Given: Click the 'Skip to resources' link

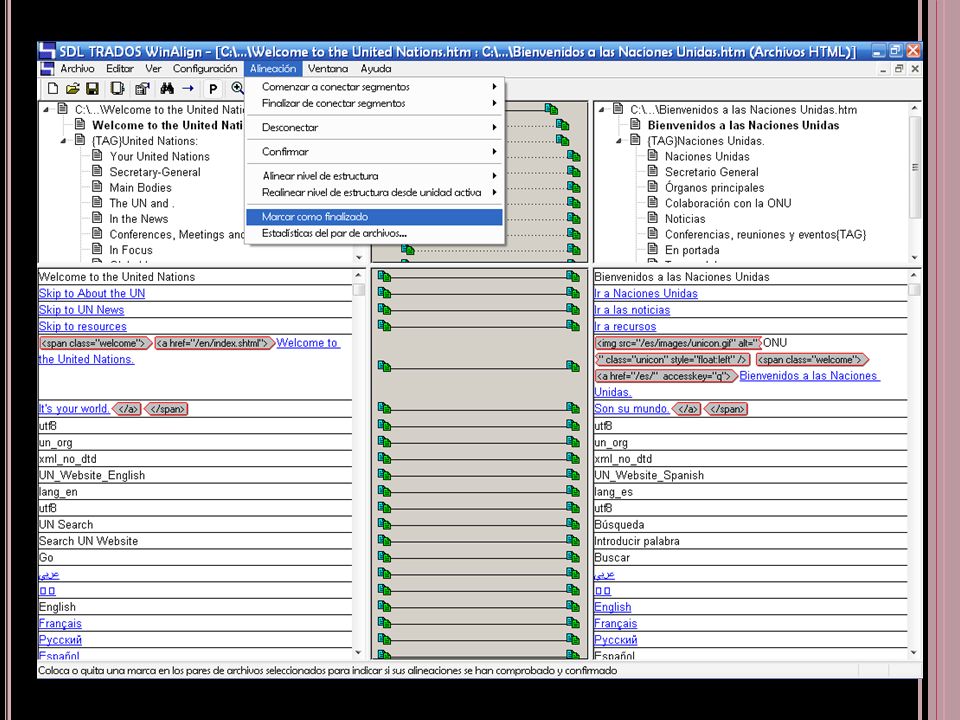Looking at the screenshot, I should (83, 326).
